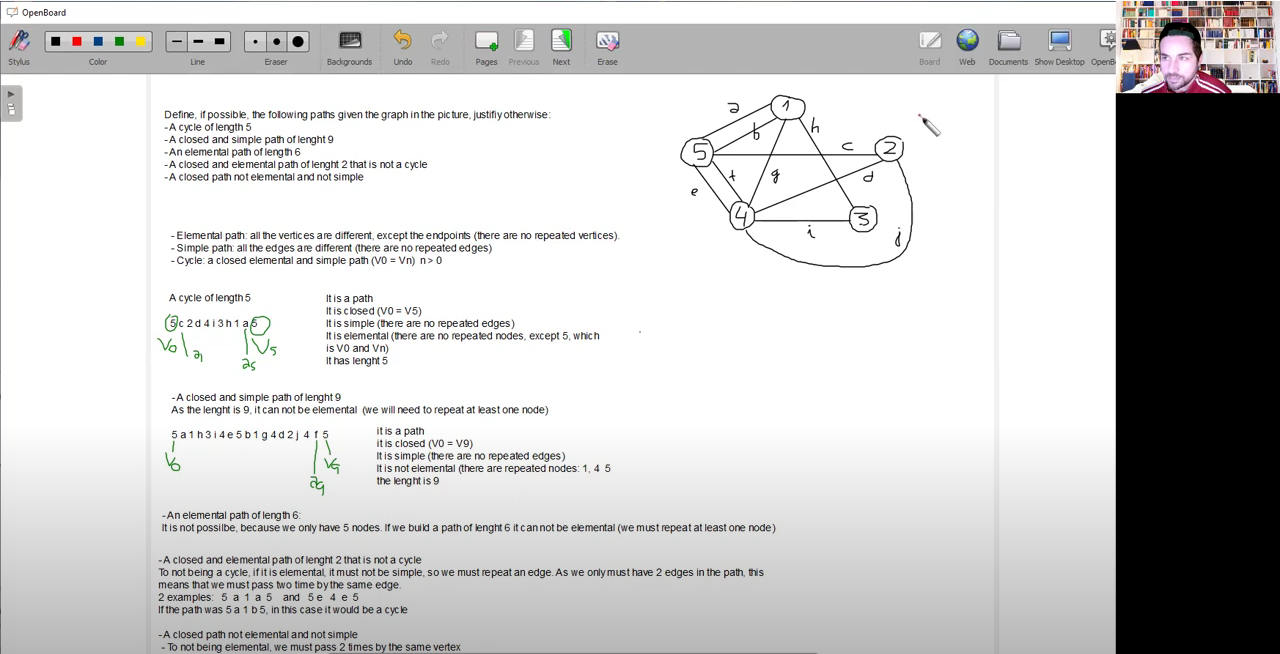Image resolution: width=1280 pixels, height=654 pixels.
Task: Click the line starting '- Elemental path:'
Action: click(x=395, y=236)
